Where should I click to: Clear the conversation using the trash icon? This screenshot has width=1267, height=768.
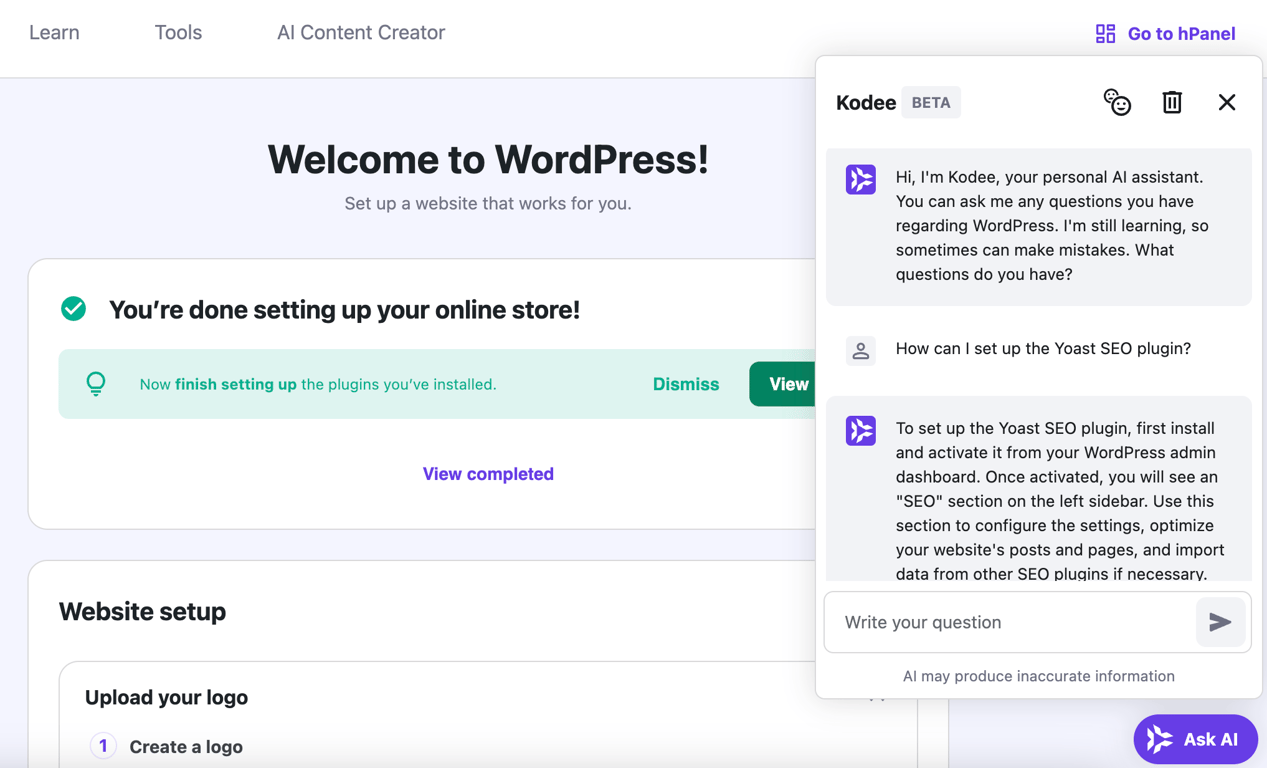point(1172,102)
